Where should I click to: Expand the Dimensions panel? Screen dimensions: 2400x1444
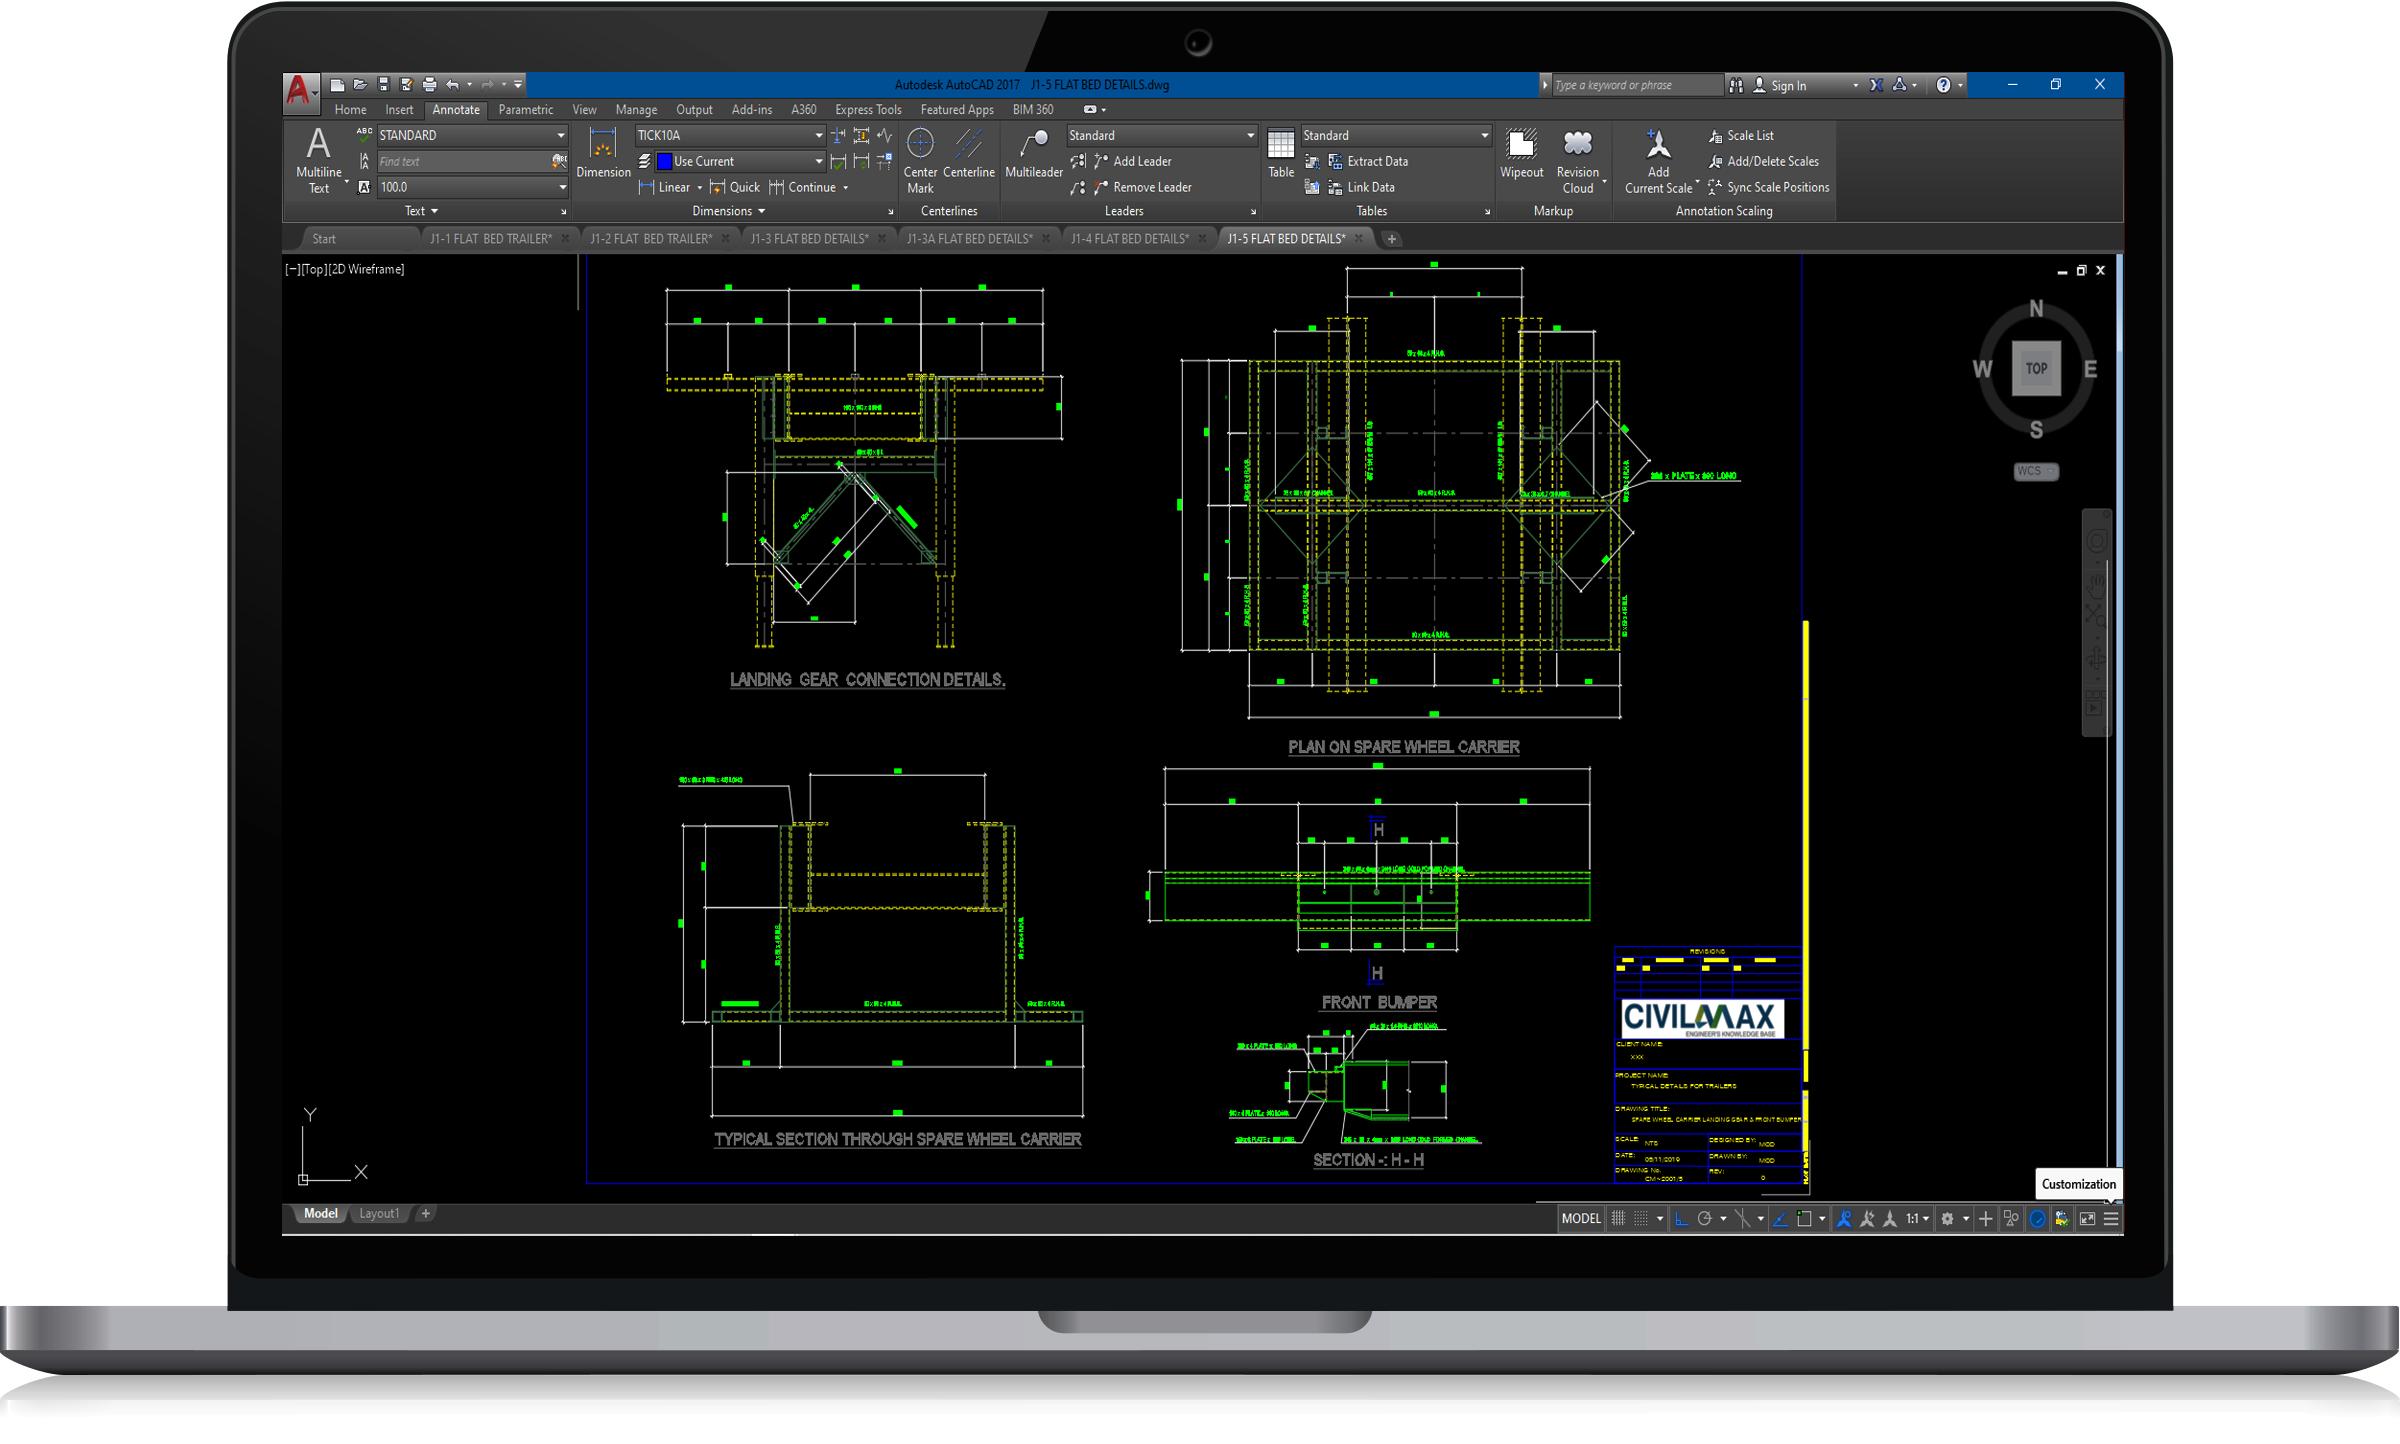[729, 211]
